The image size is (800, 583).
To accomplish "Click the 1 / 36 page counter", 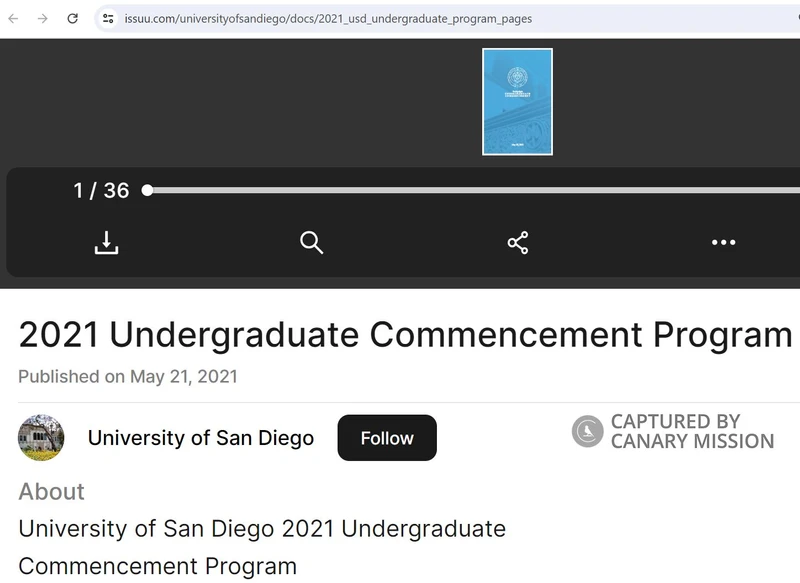I will (x=101, y=190).
